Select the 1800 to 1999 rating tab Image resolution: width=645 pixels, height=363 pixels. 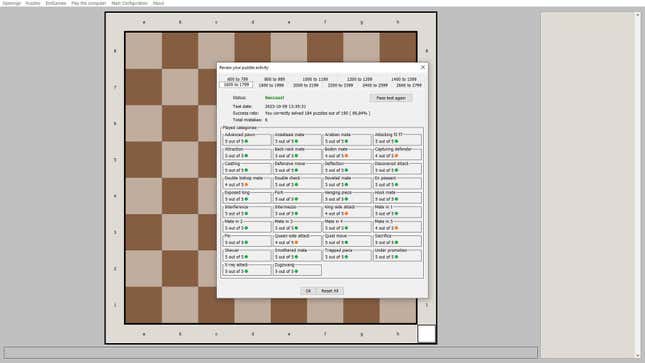271,85
